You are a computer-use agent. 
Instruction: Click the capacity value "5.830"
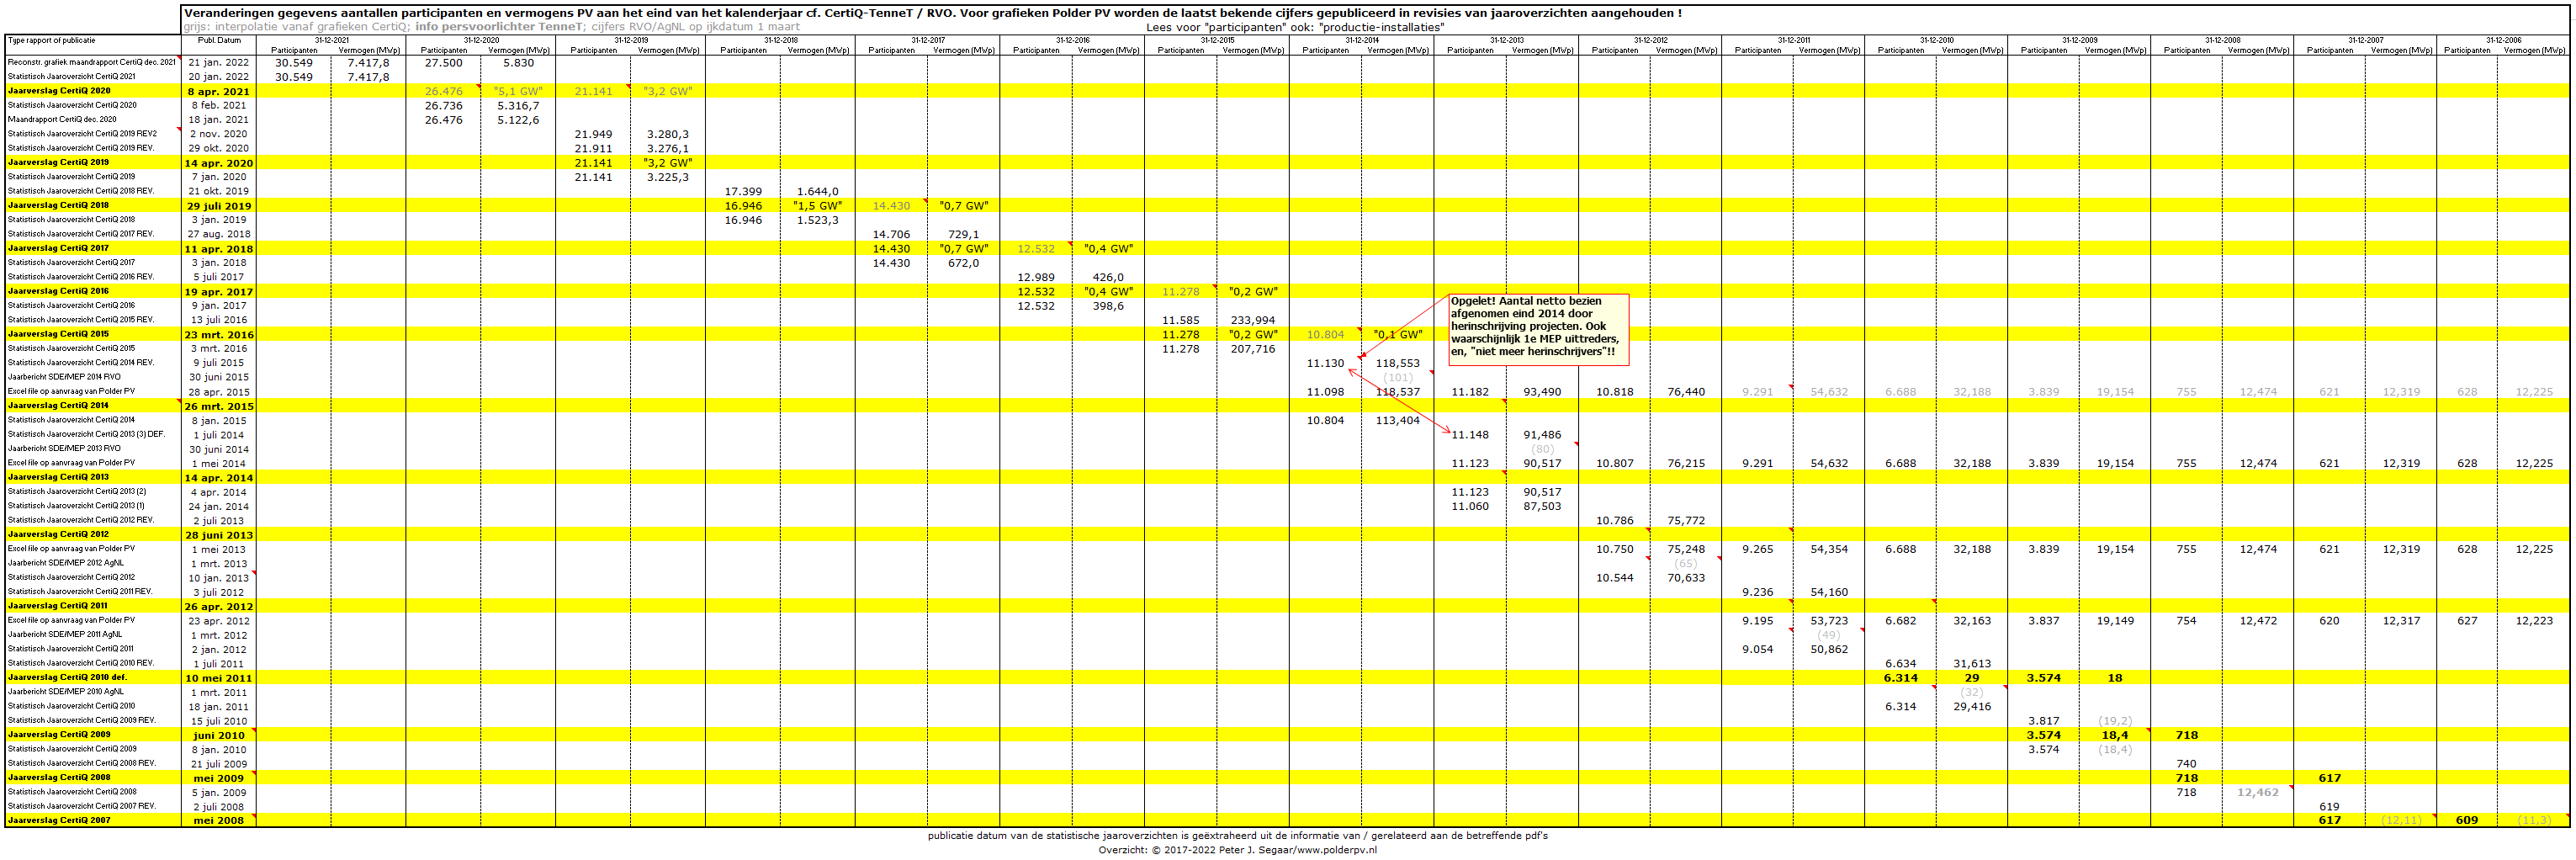pyautogui.click(x=518, y=62)
